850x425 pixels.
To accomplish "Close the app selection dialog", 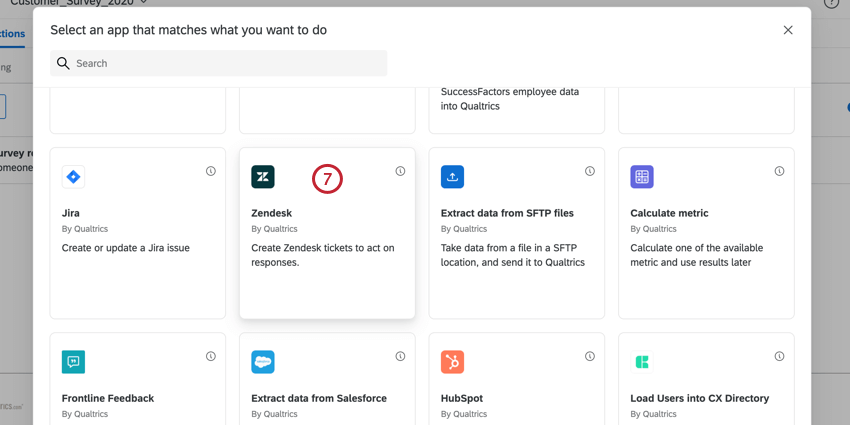I will tap(788, 30).
